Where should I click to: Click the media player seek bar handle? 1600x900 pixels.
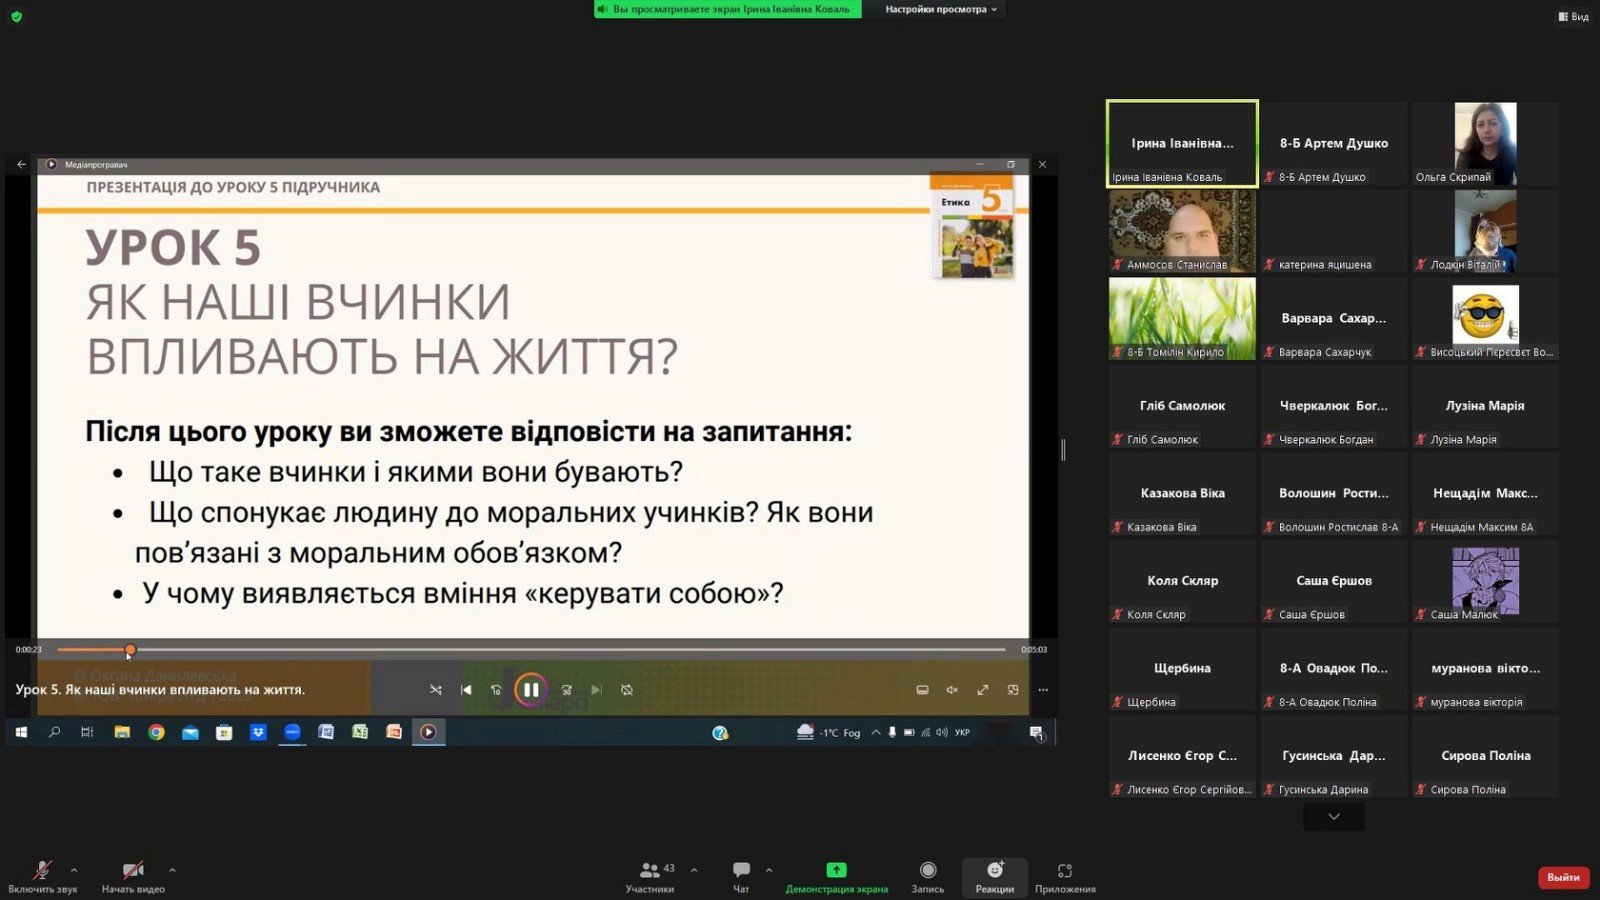130,650
